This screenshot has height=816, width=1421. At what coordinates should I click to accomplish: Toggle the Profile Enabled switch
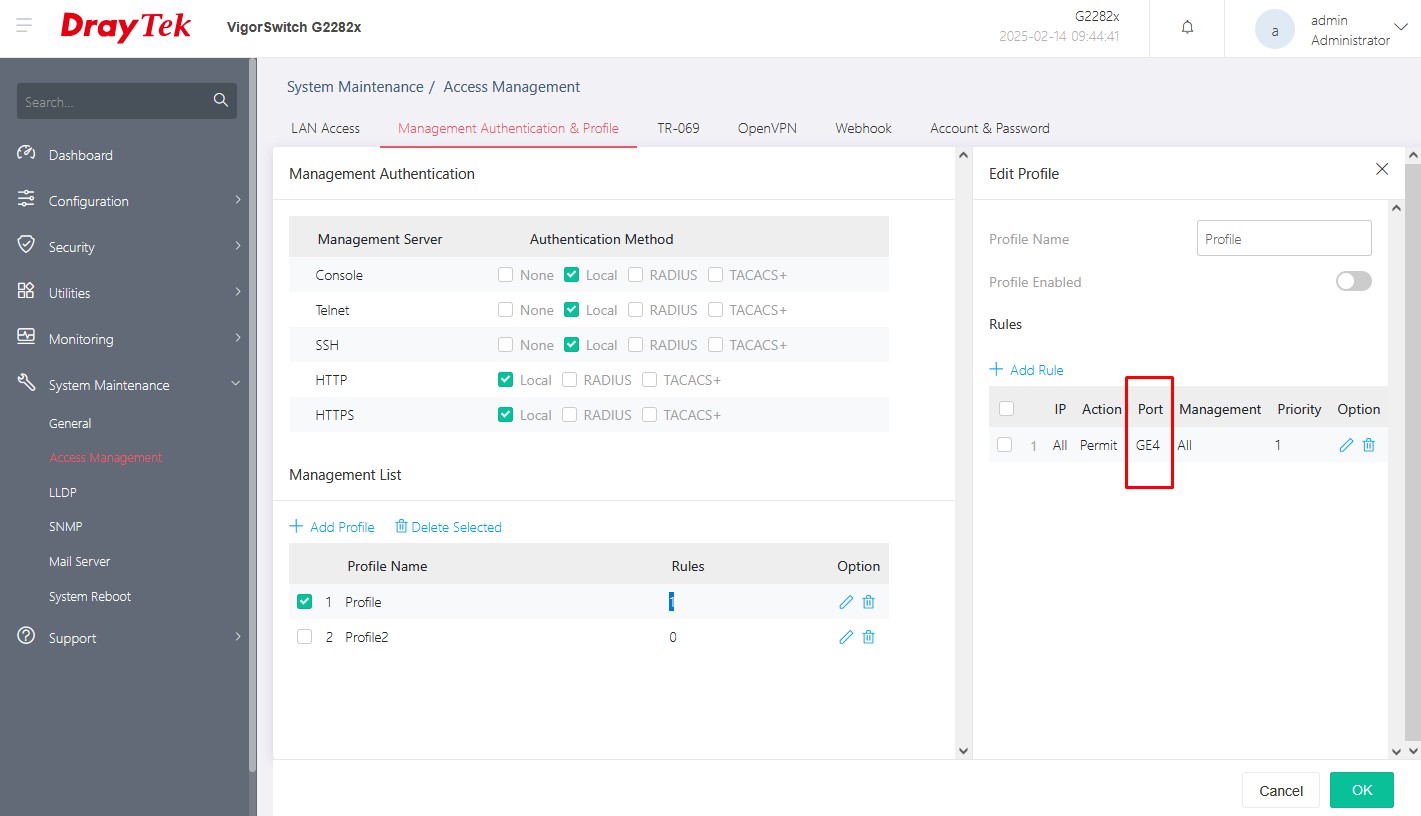click(1353, 282)
